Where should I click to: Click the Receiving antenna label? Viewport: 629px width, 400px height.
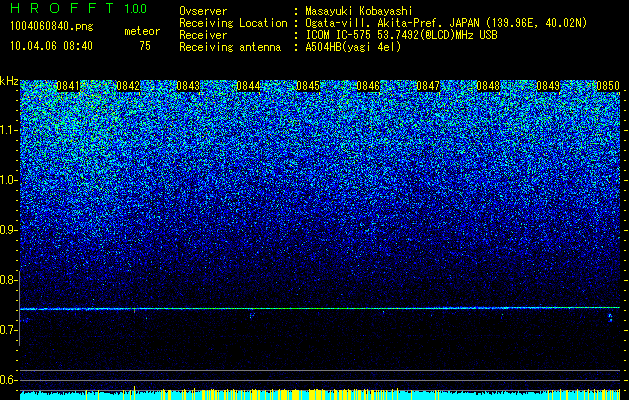[x=230, y=47]
